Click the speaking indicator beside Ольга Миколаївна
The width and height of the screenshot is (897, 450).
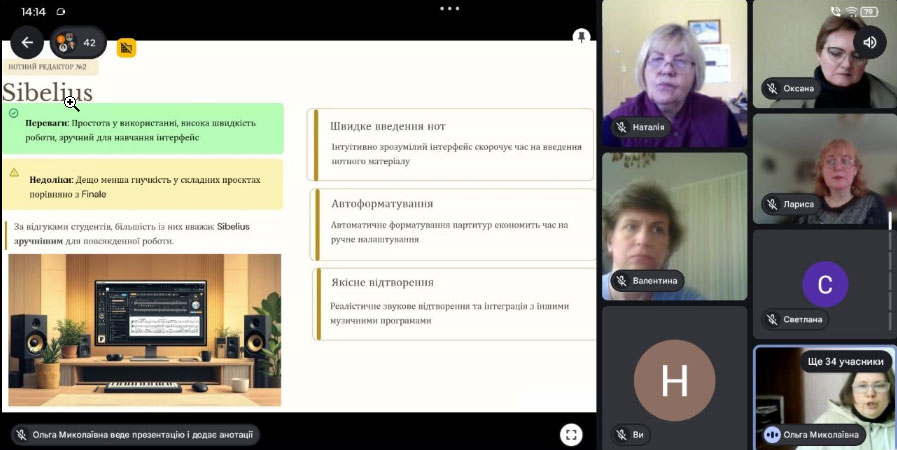[772, 435]
